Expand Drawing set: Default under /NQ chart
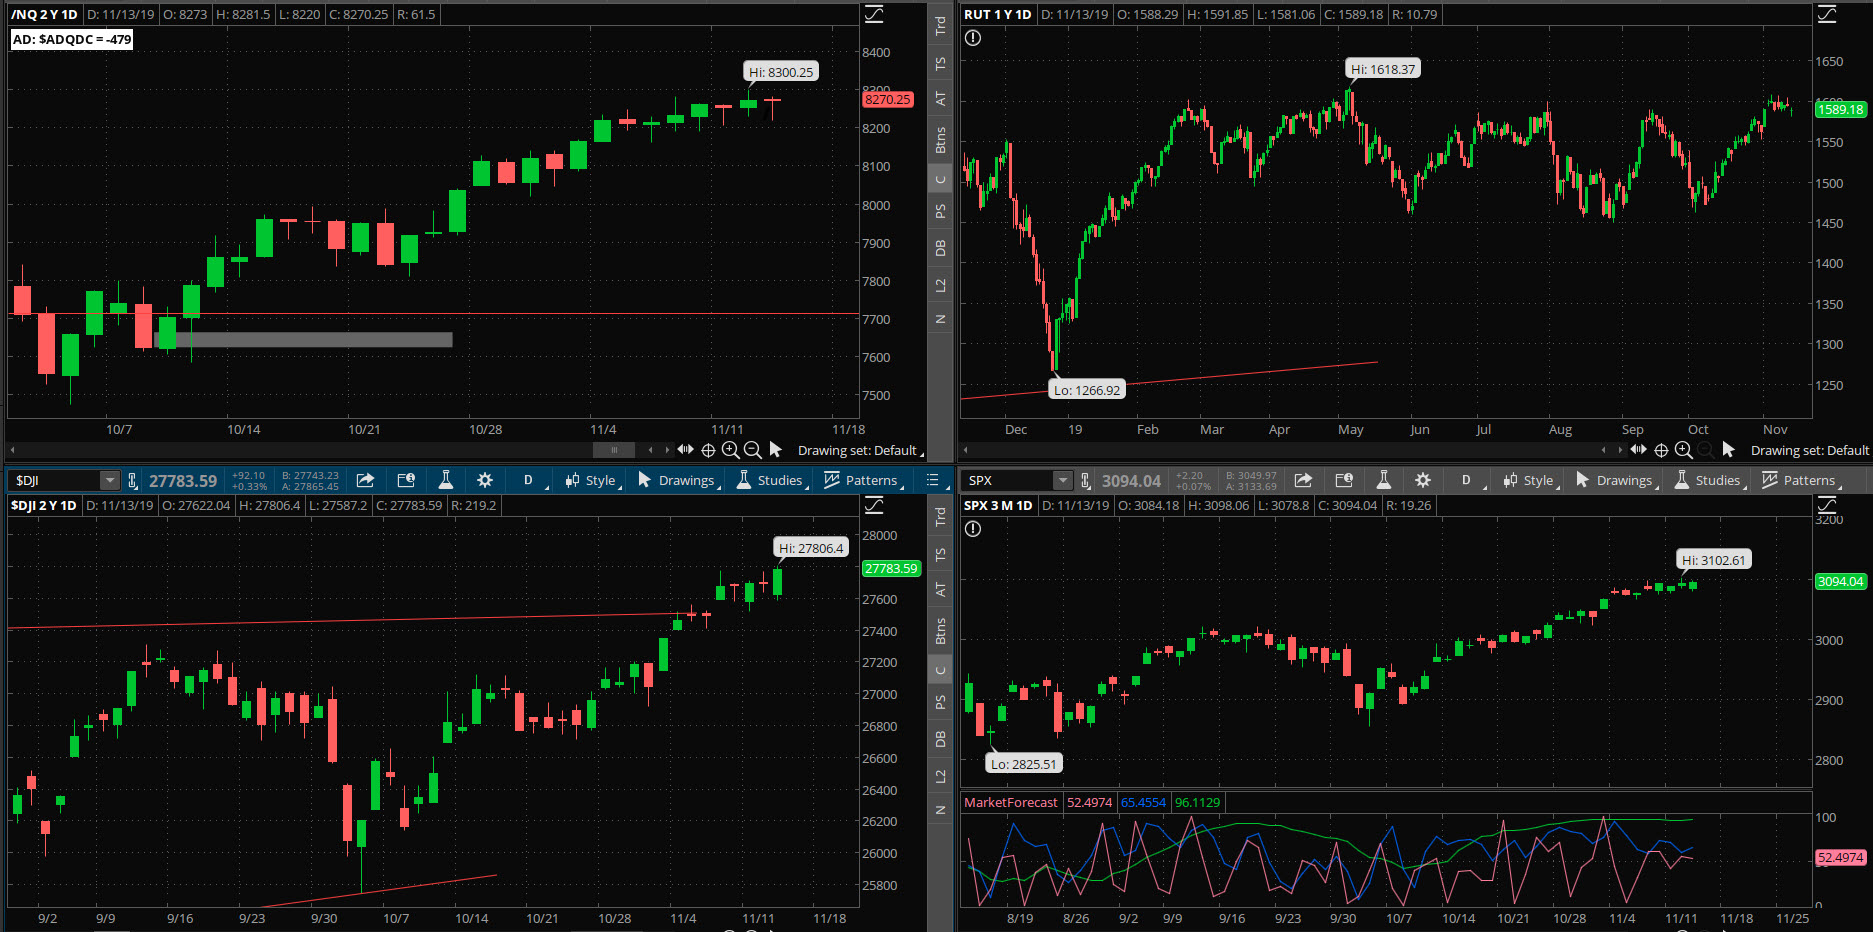The width and height of the screenshot is (1873, 932). (x=860, y=451)
